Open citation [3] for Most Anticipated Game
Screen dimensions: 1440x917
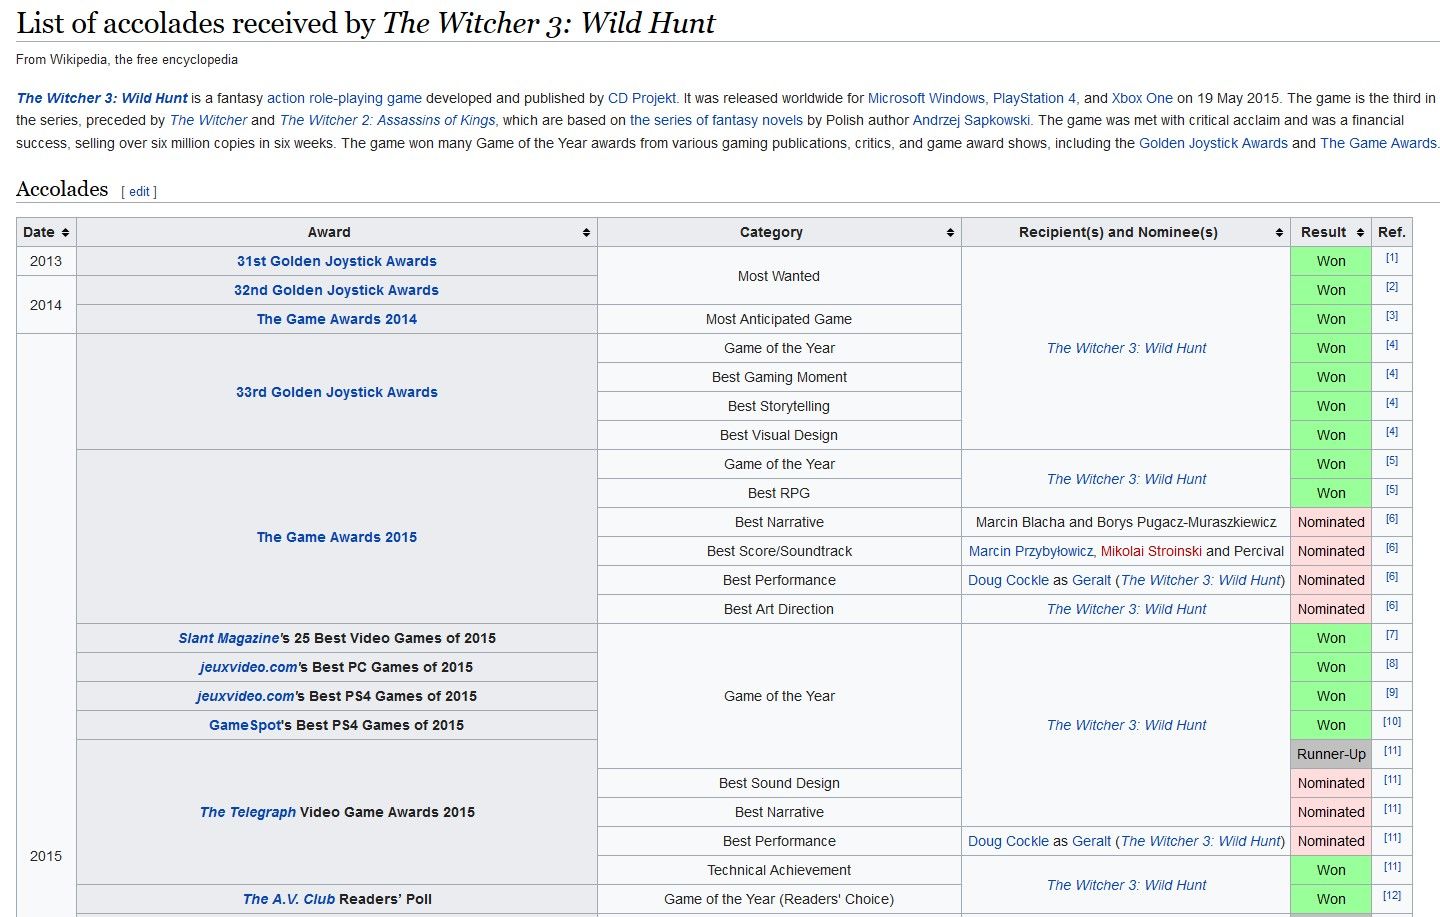[x=1392, y=316]
